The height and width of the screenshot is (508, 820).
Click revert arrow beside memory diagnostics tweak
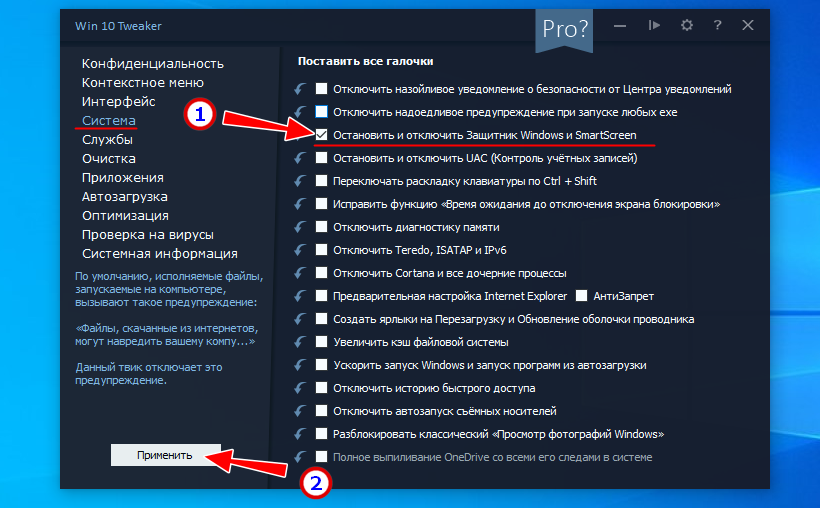300,227
